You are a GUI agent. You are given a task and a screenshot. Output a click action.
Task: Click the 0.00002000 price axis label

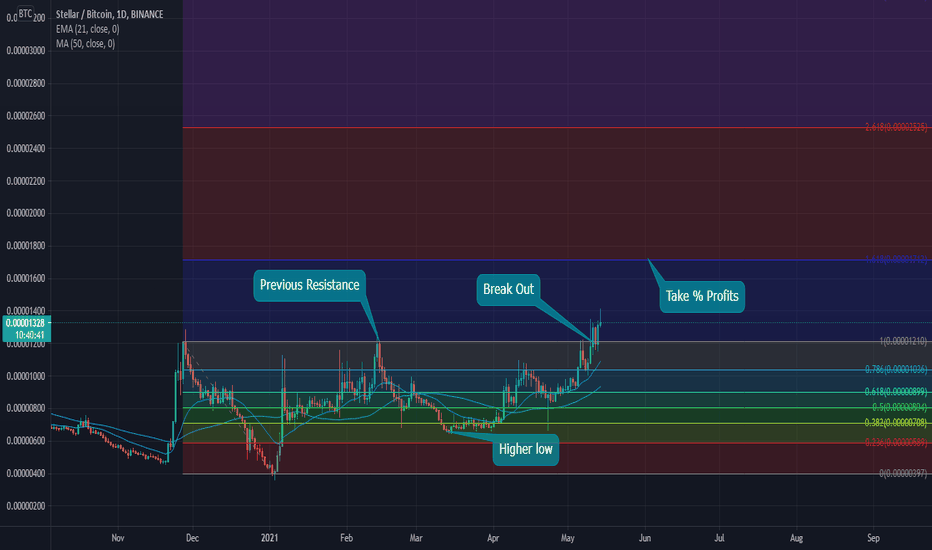pos(26,213)
